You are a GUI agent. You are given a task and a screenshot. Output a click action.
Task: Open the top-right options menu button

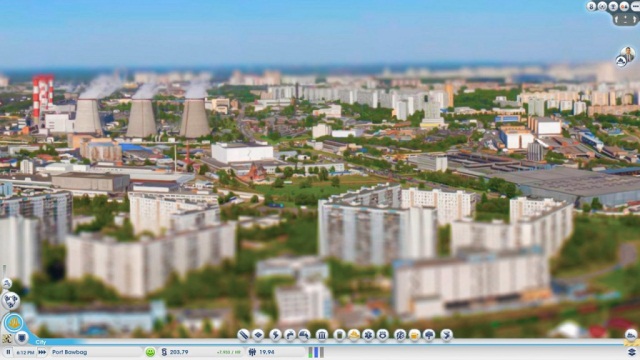[636, 6]
